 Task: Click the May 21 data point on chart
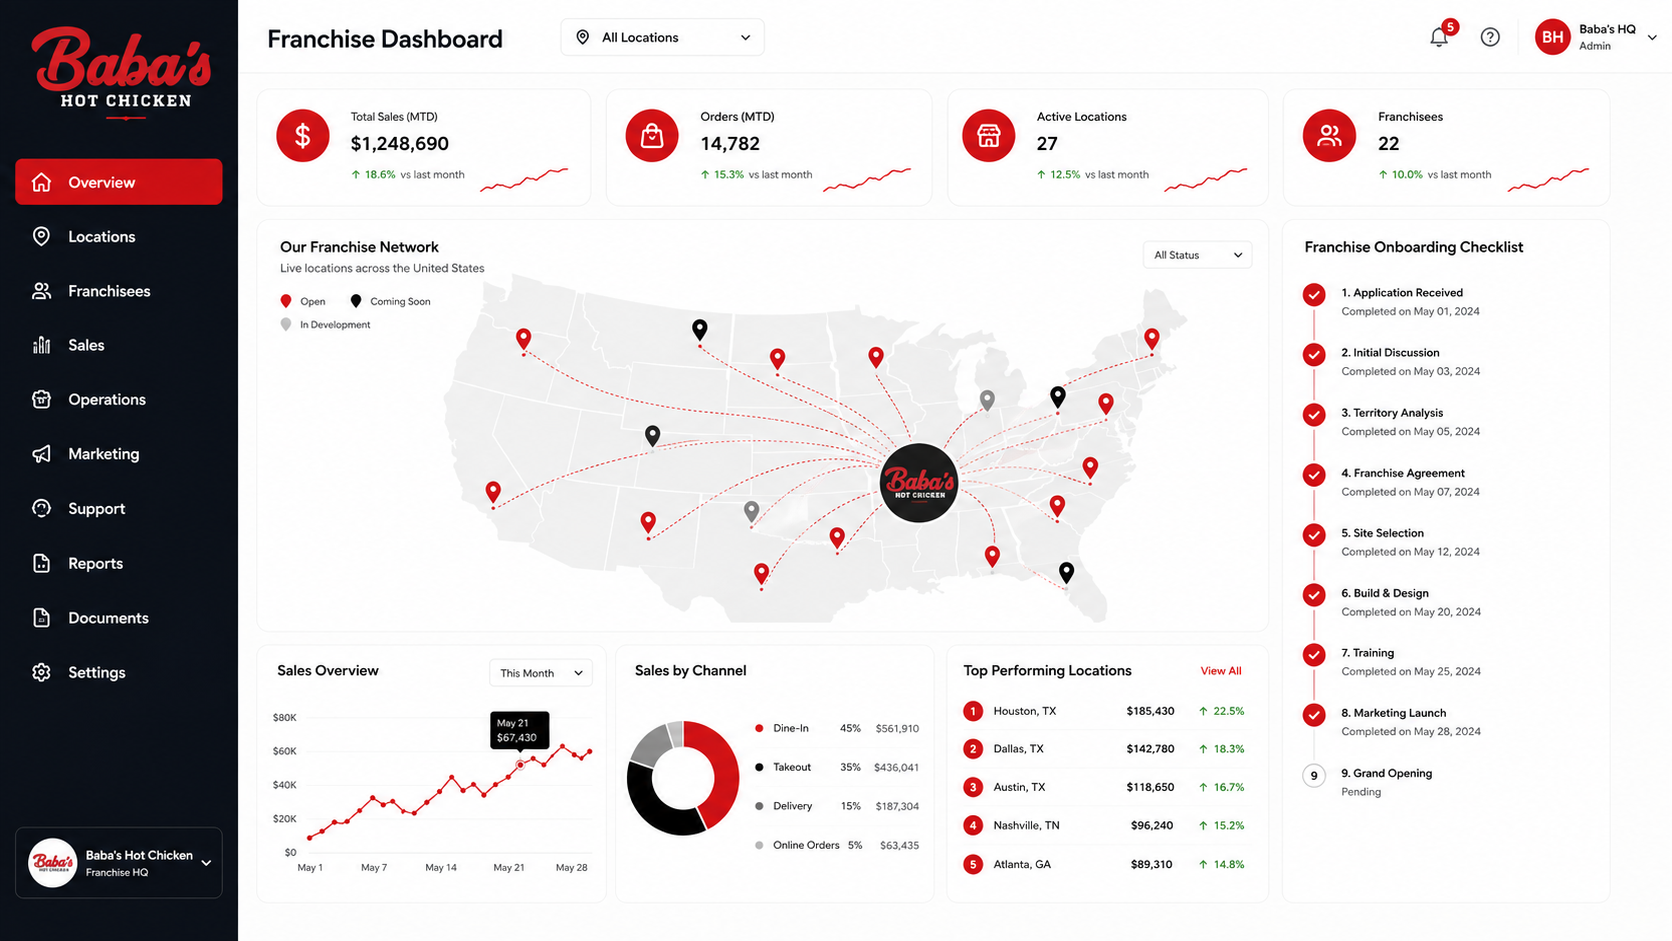[x=520, y=764]
